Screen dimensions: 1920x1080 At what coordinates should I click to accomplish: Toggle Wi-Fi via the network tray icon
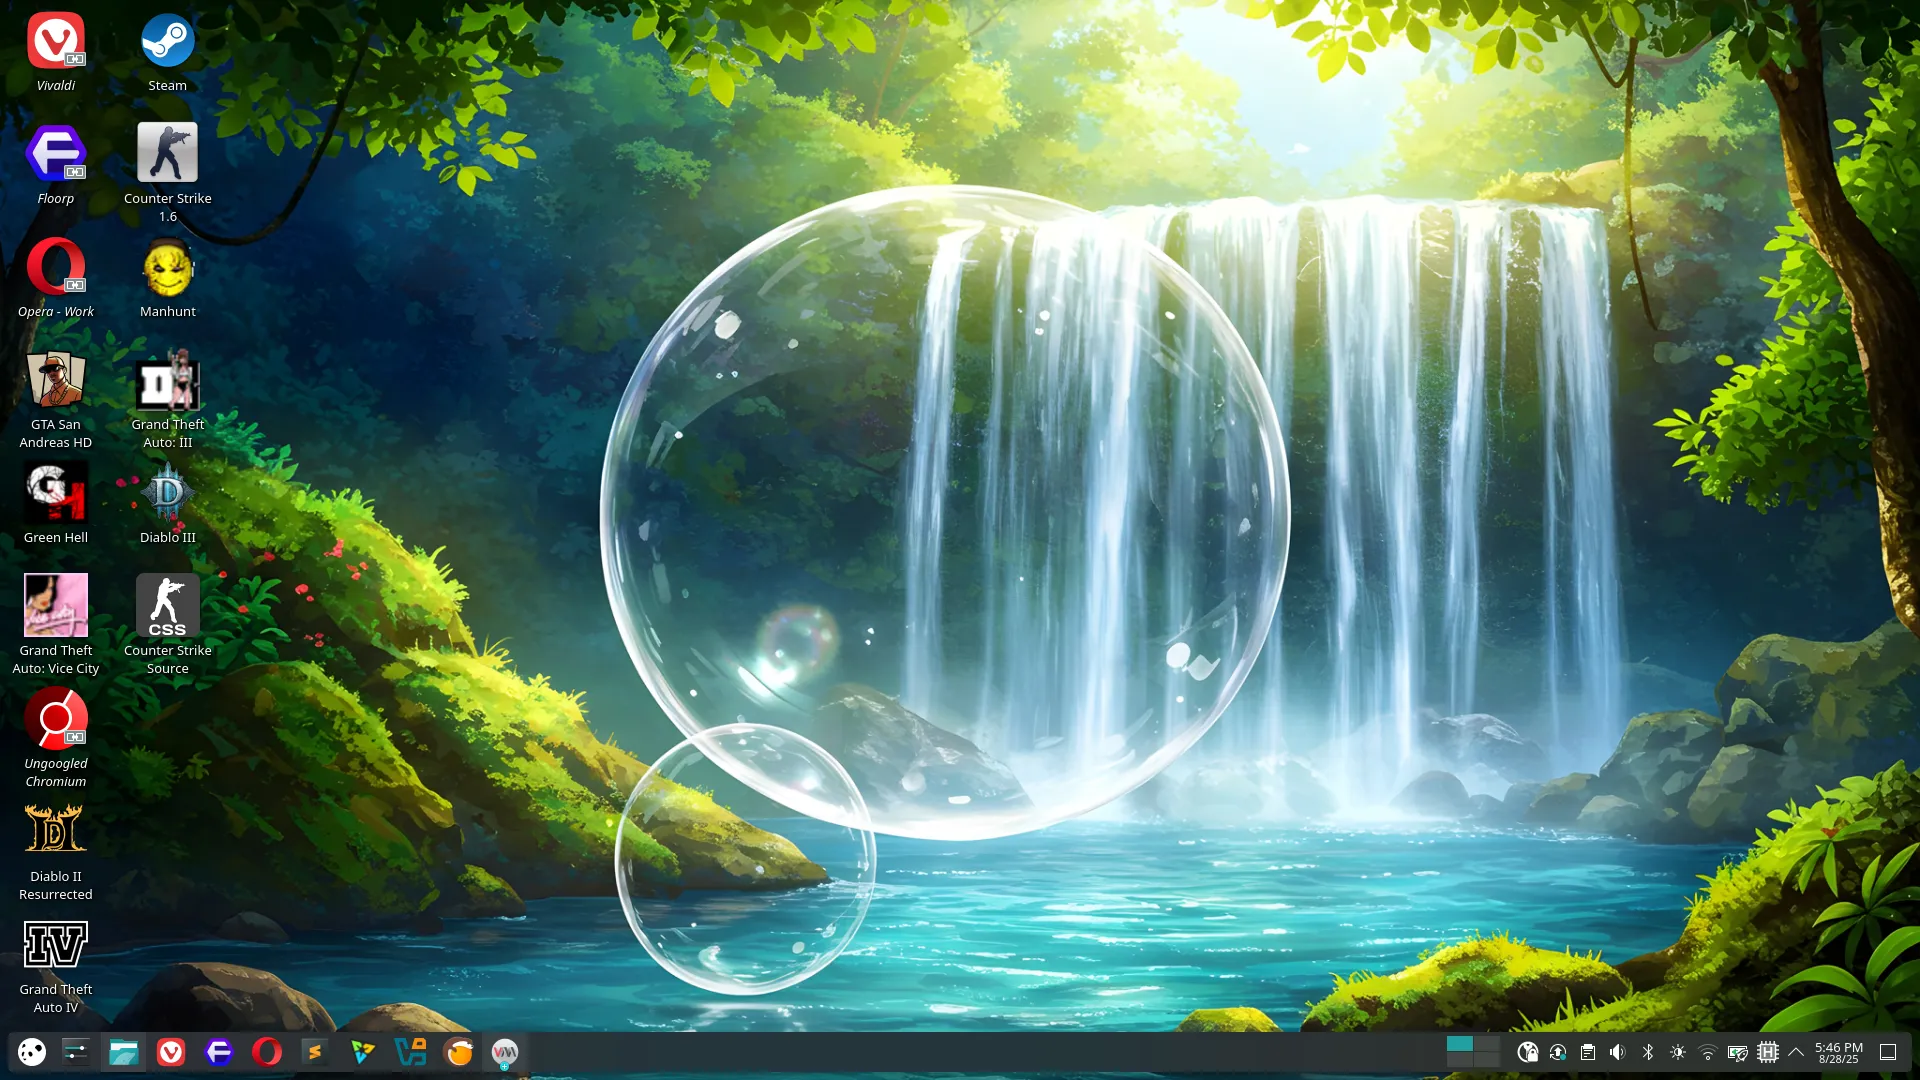tap(1706, 1052)
